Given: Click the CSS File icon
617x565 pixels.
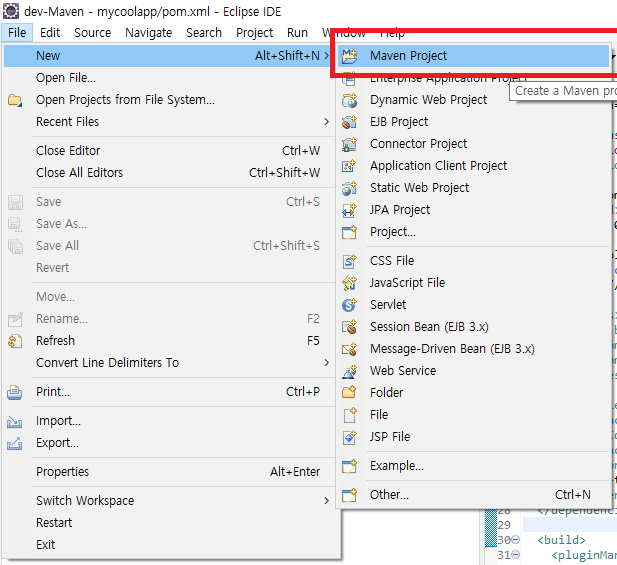Looking at the screenshot, I should (x=349, y=261).
